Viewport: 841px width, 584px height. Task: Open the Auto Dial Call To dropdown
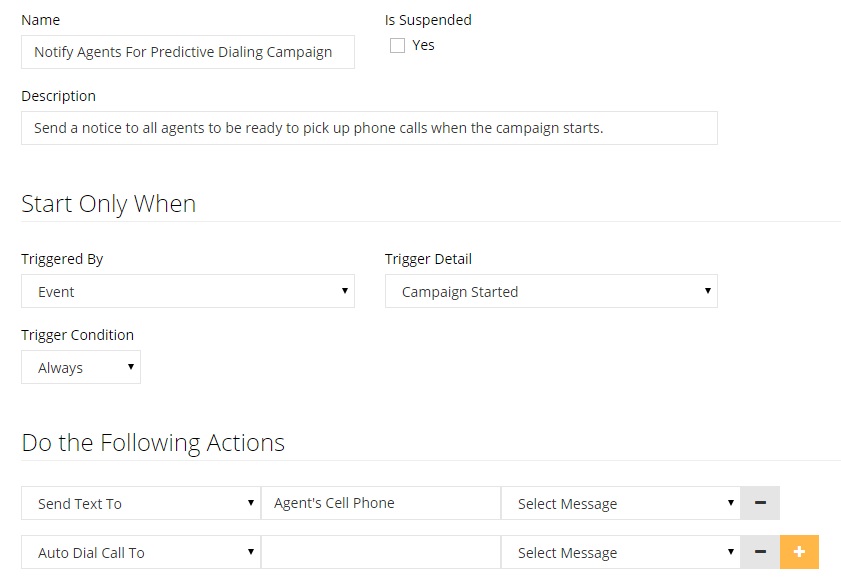click(140, 552)
